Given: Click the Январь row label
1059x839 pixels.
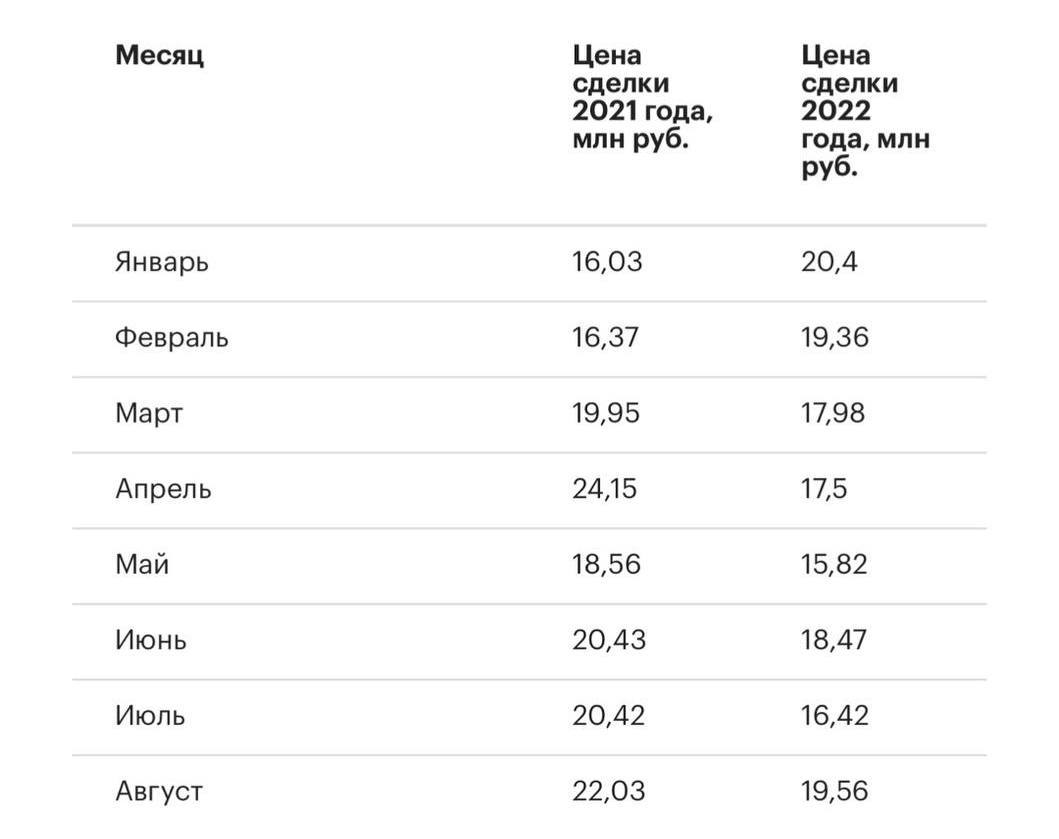Looking at the screenshot, I should click(161, 263).
